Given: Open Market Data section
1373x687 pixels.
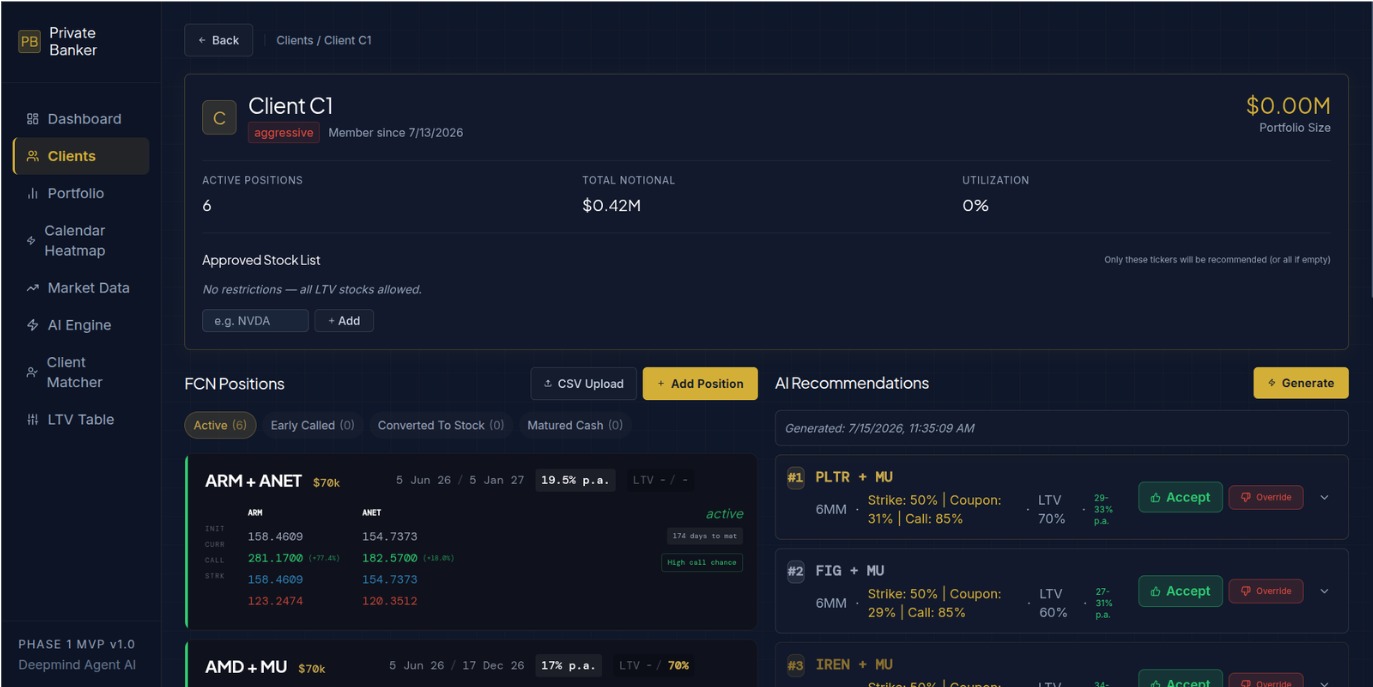Looking at the screenshot, I should click(x=81, y=288).
